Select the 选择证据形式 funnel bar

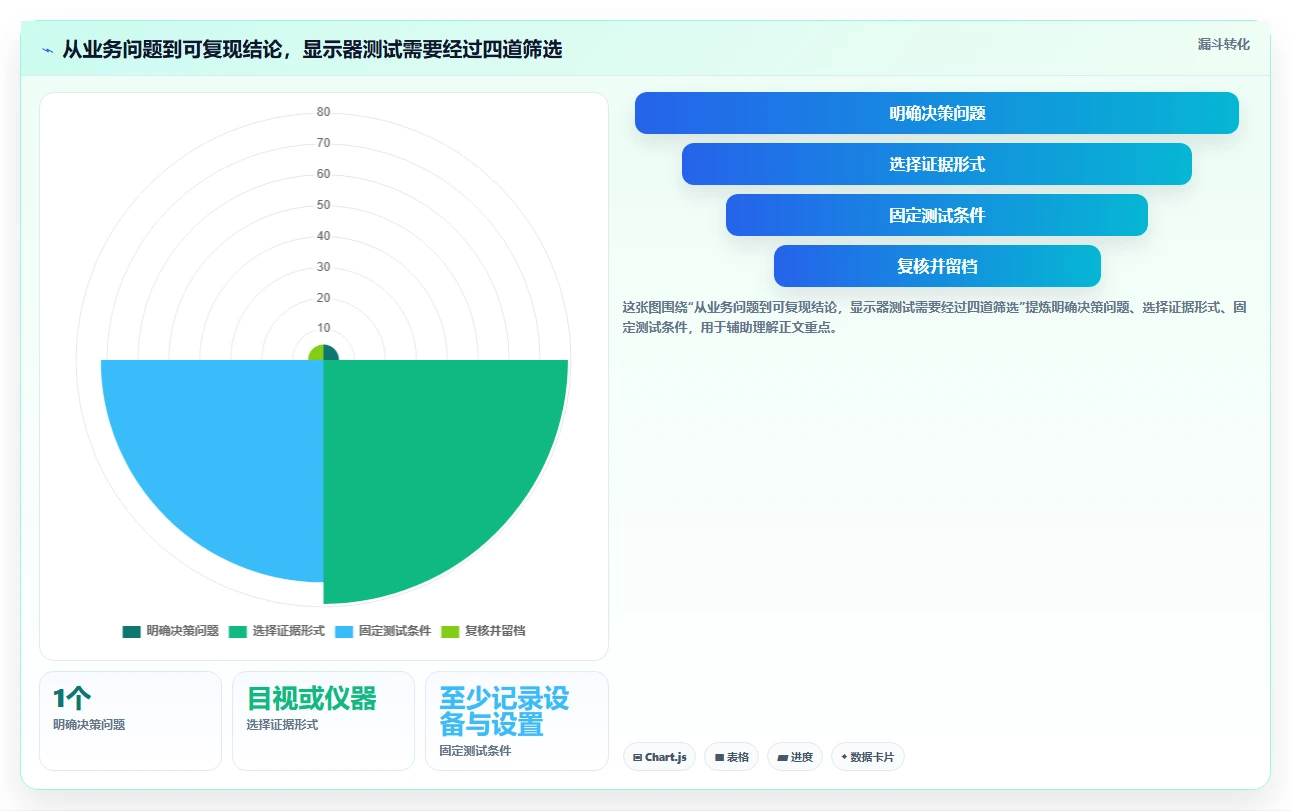[x=937, y=164]
